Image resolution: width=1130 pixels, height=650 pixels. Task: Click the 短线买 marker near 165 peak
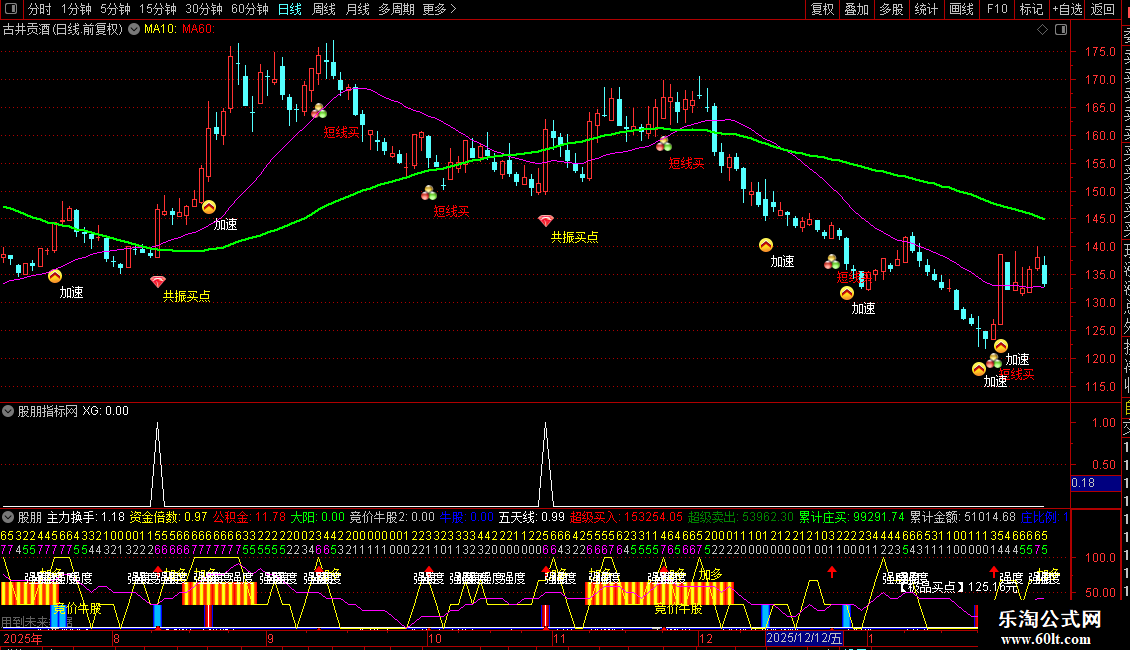319,111
